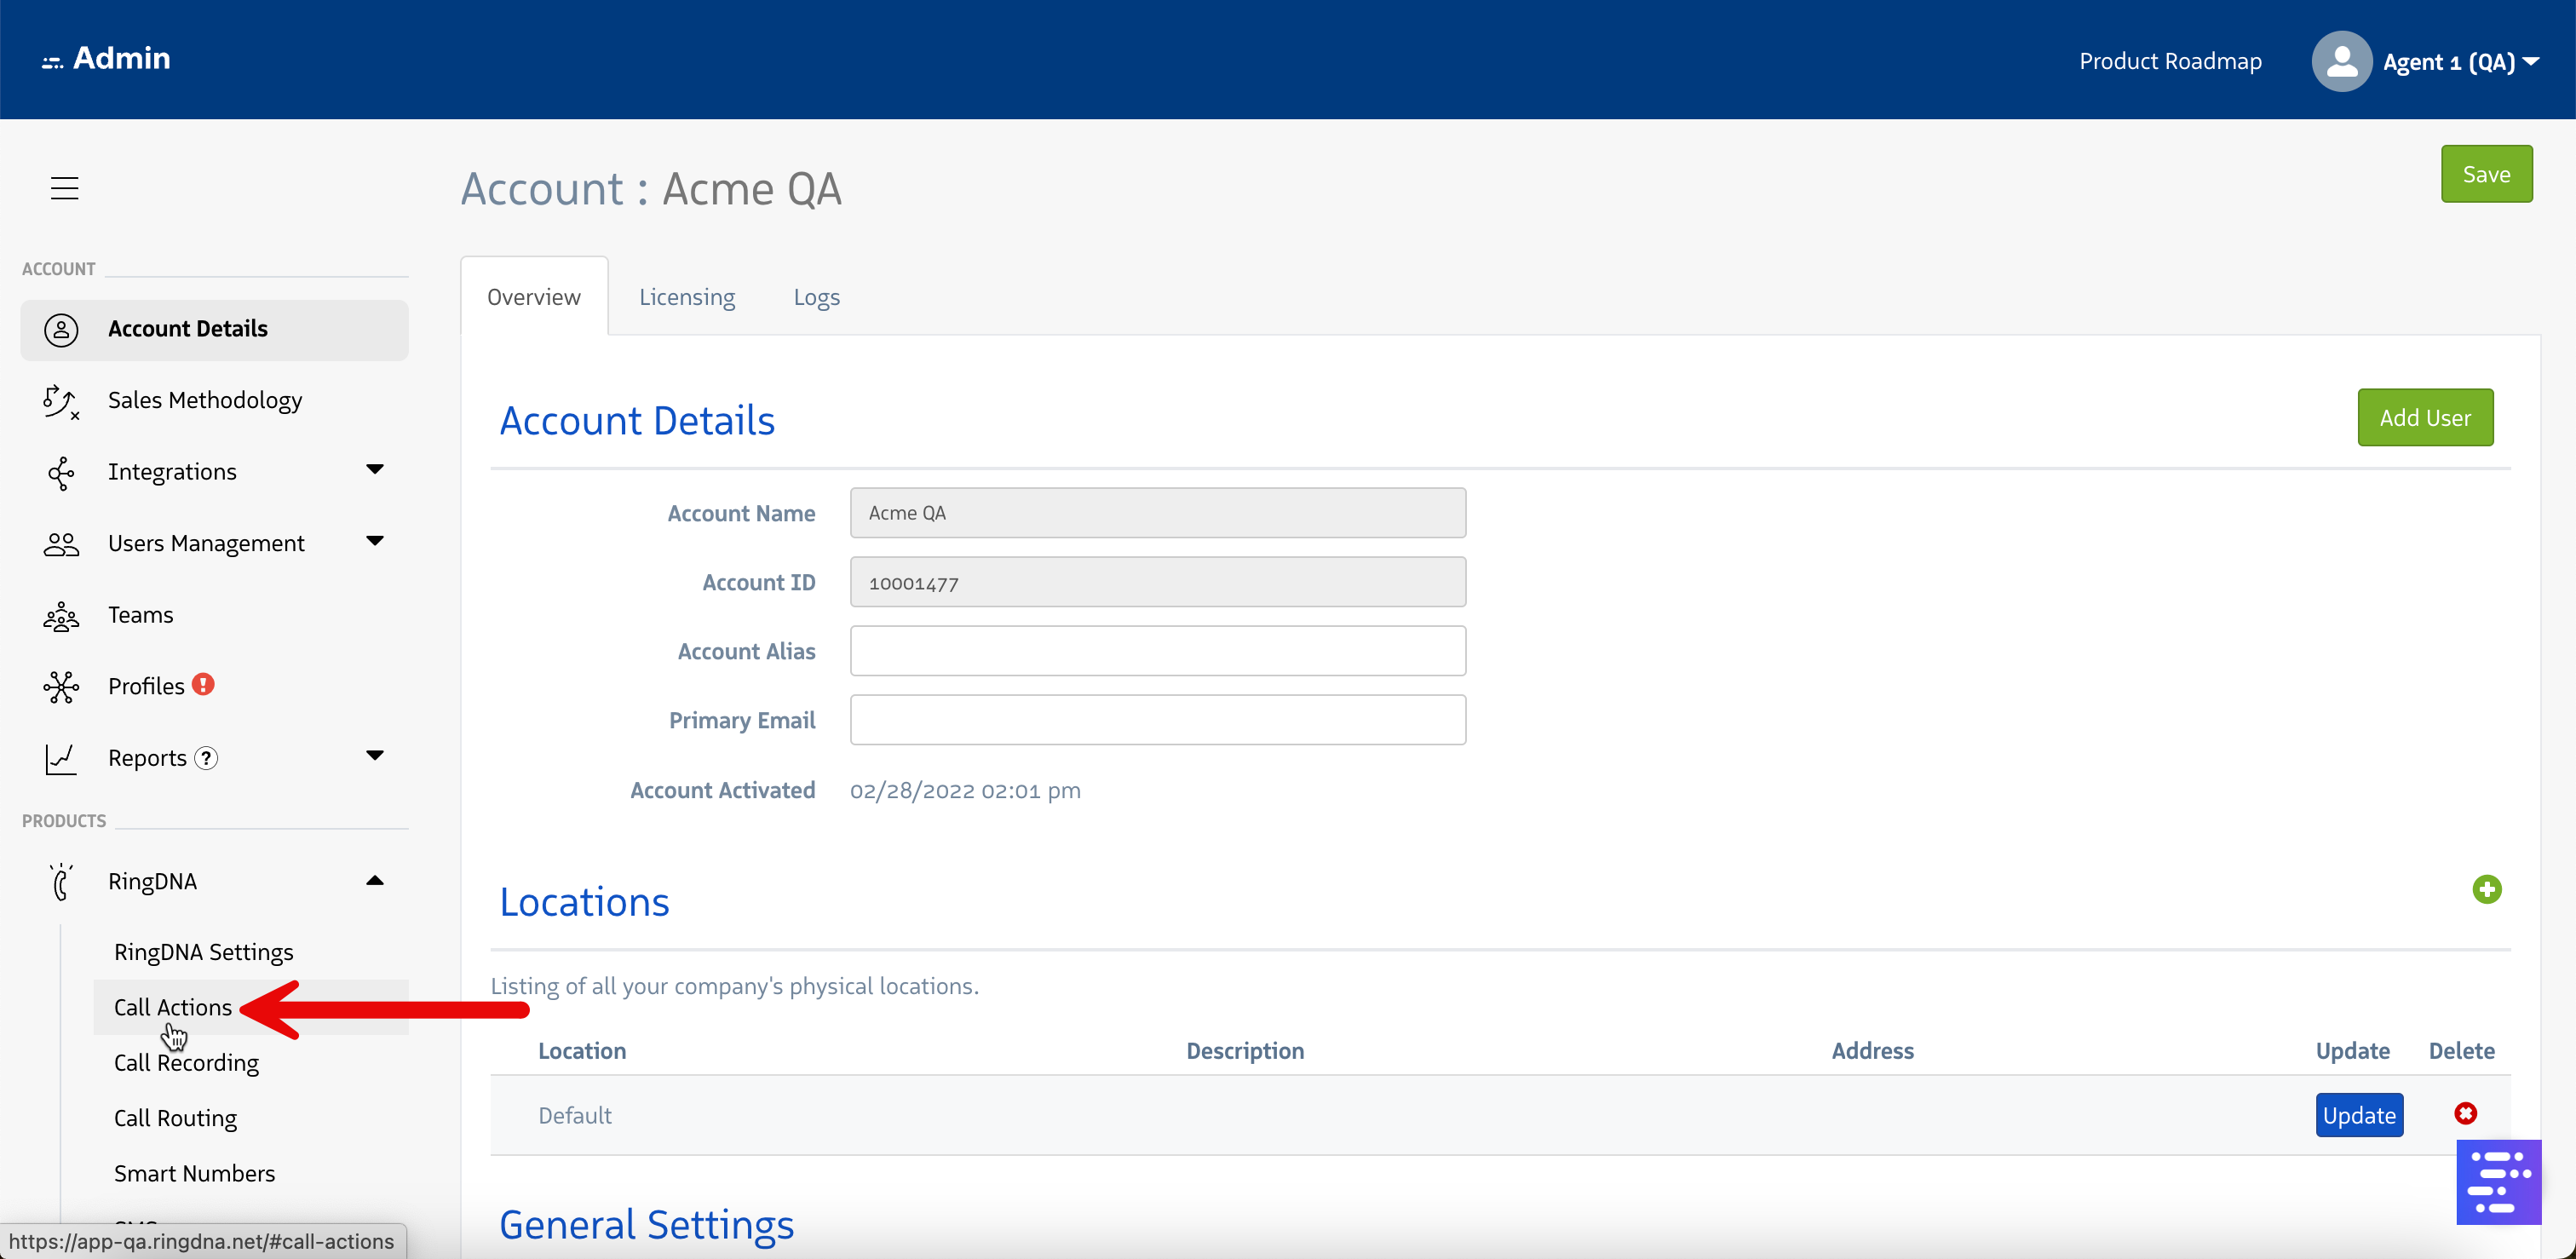Expand the Integrations menu arrow
The image size is (2576, 1259).
pos(375,470)
